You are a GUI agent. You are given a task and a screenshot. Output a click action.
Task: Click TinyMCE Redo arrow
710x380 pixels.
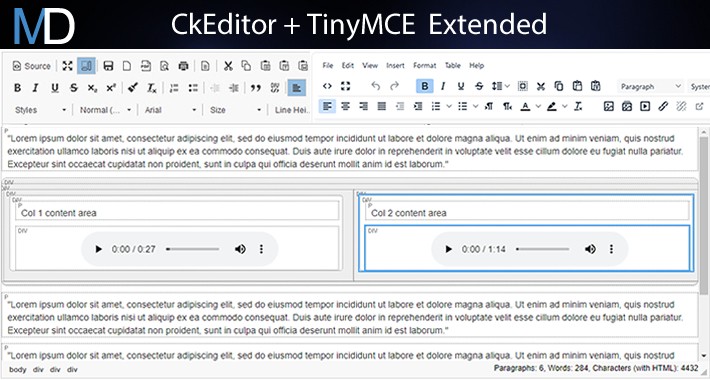pos(394,86)
